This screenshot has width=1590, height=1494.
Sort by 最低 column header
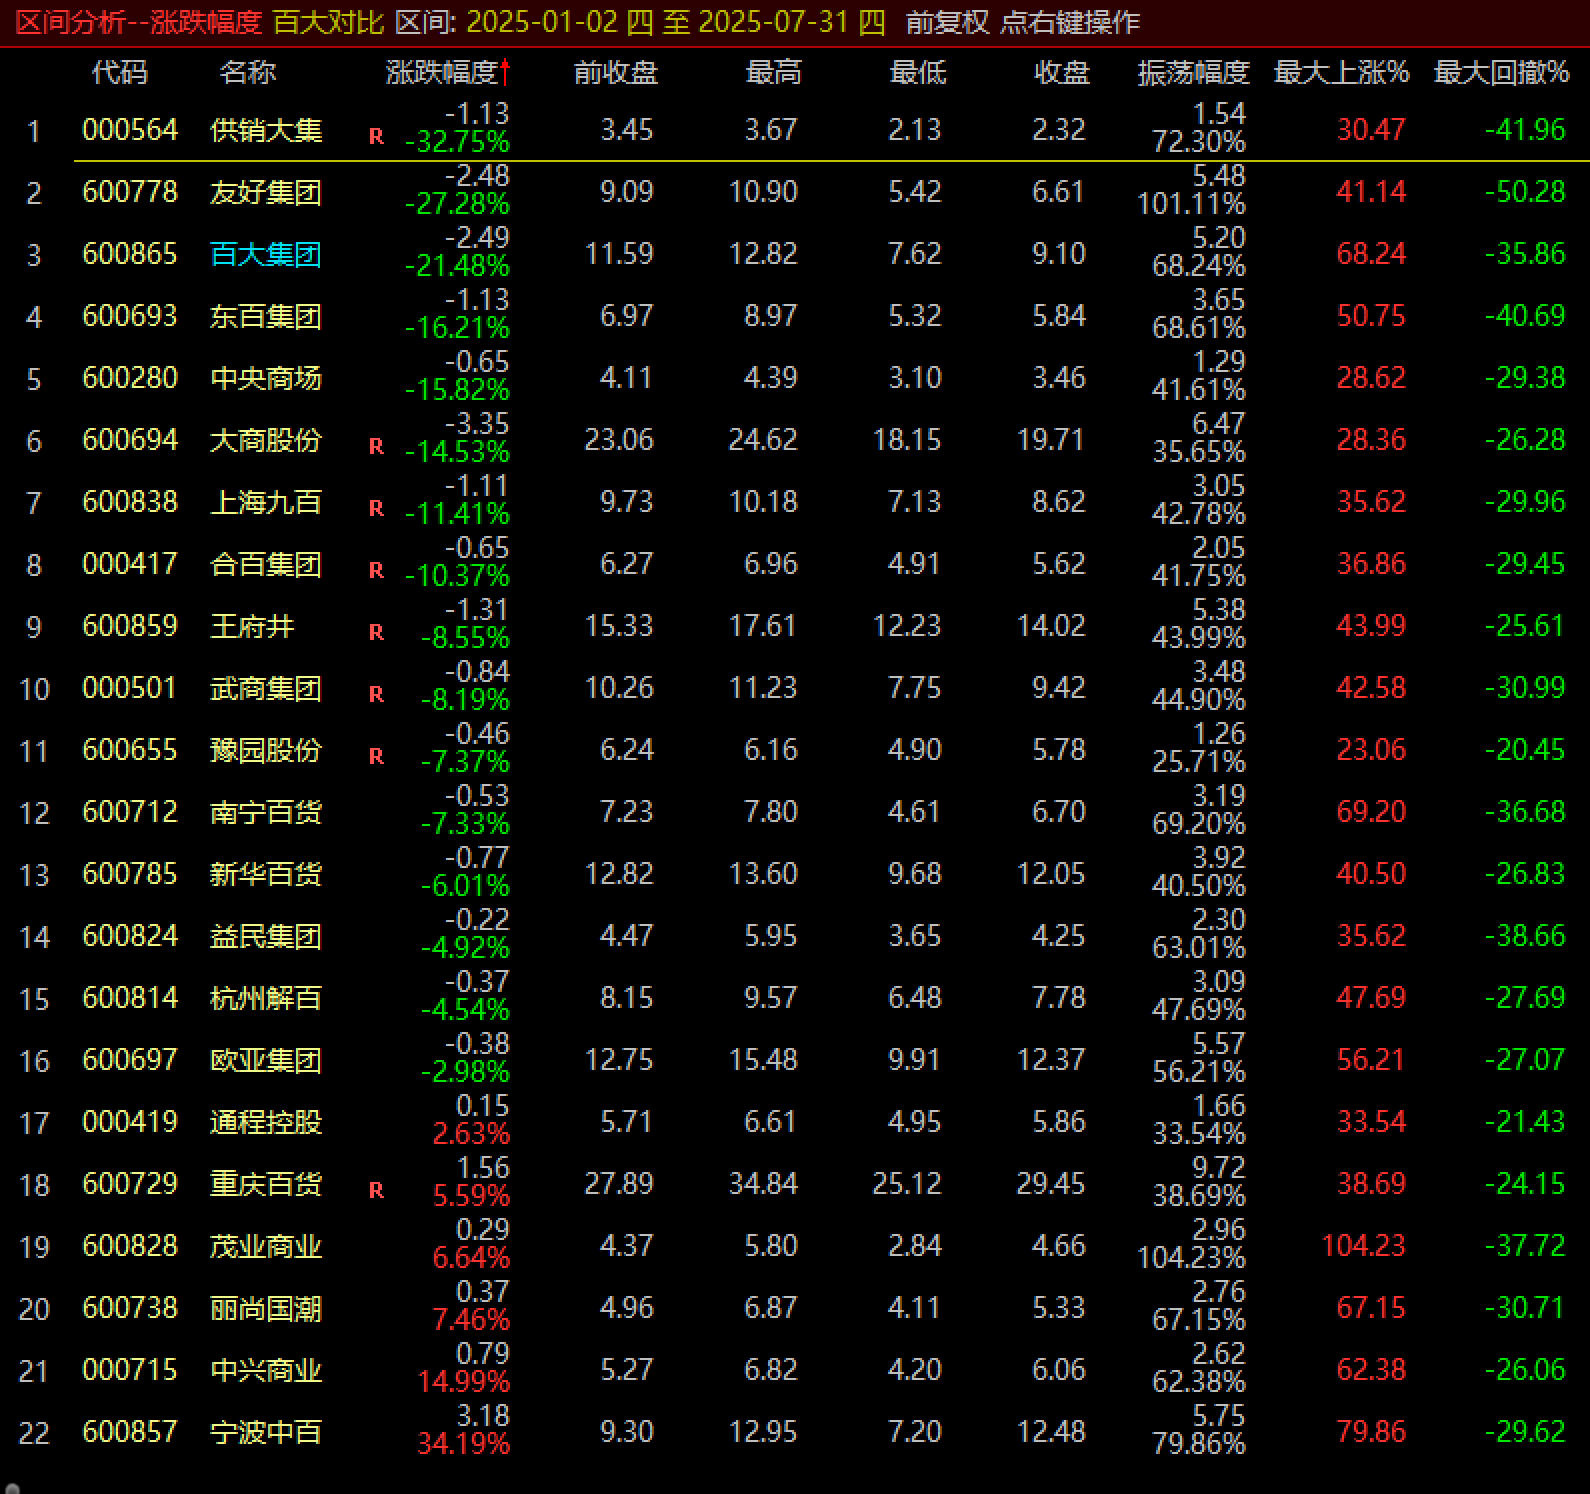point(917,72)
